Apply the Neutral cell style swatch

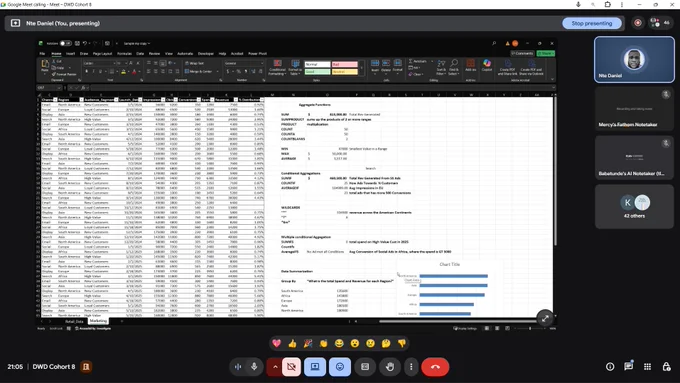[x=345, y=72]
